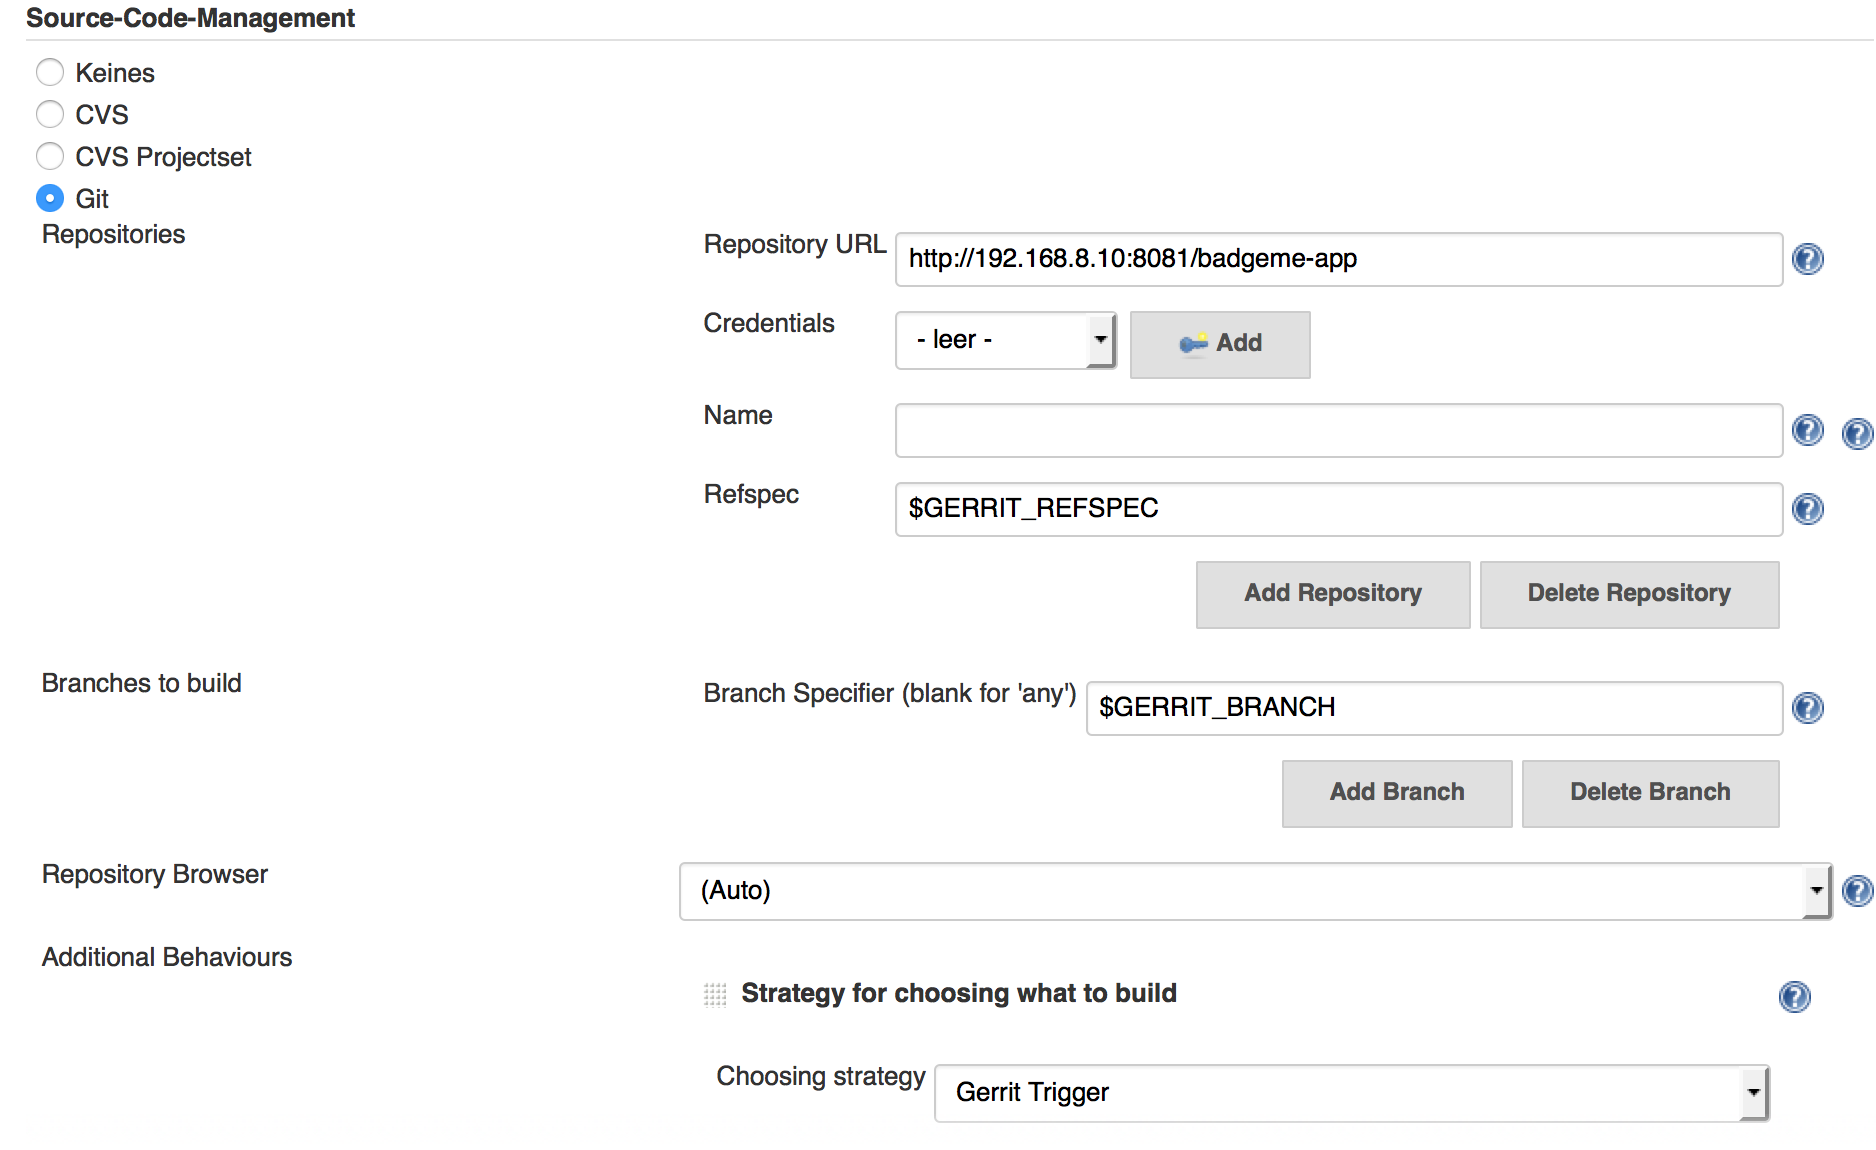Click help icon next to Refspec field
The height and width of the screenshot is (1150, 1876).
(x=1807, y=509)
